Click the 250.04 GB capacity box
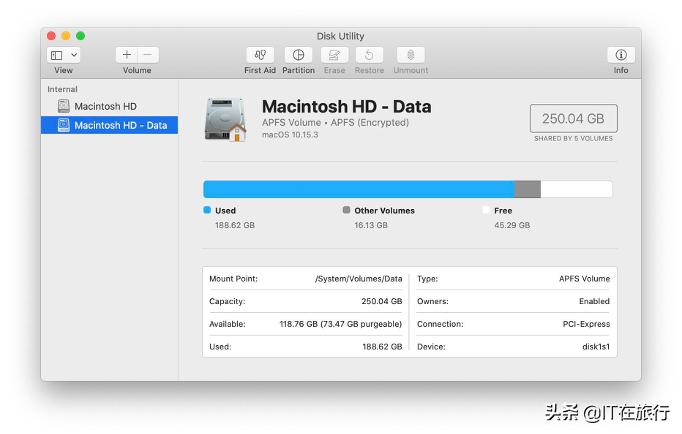This screenshot has height=434, width=682. pos(573,118)
